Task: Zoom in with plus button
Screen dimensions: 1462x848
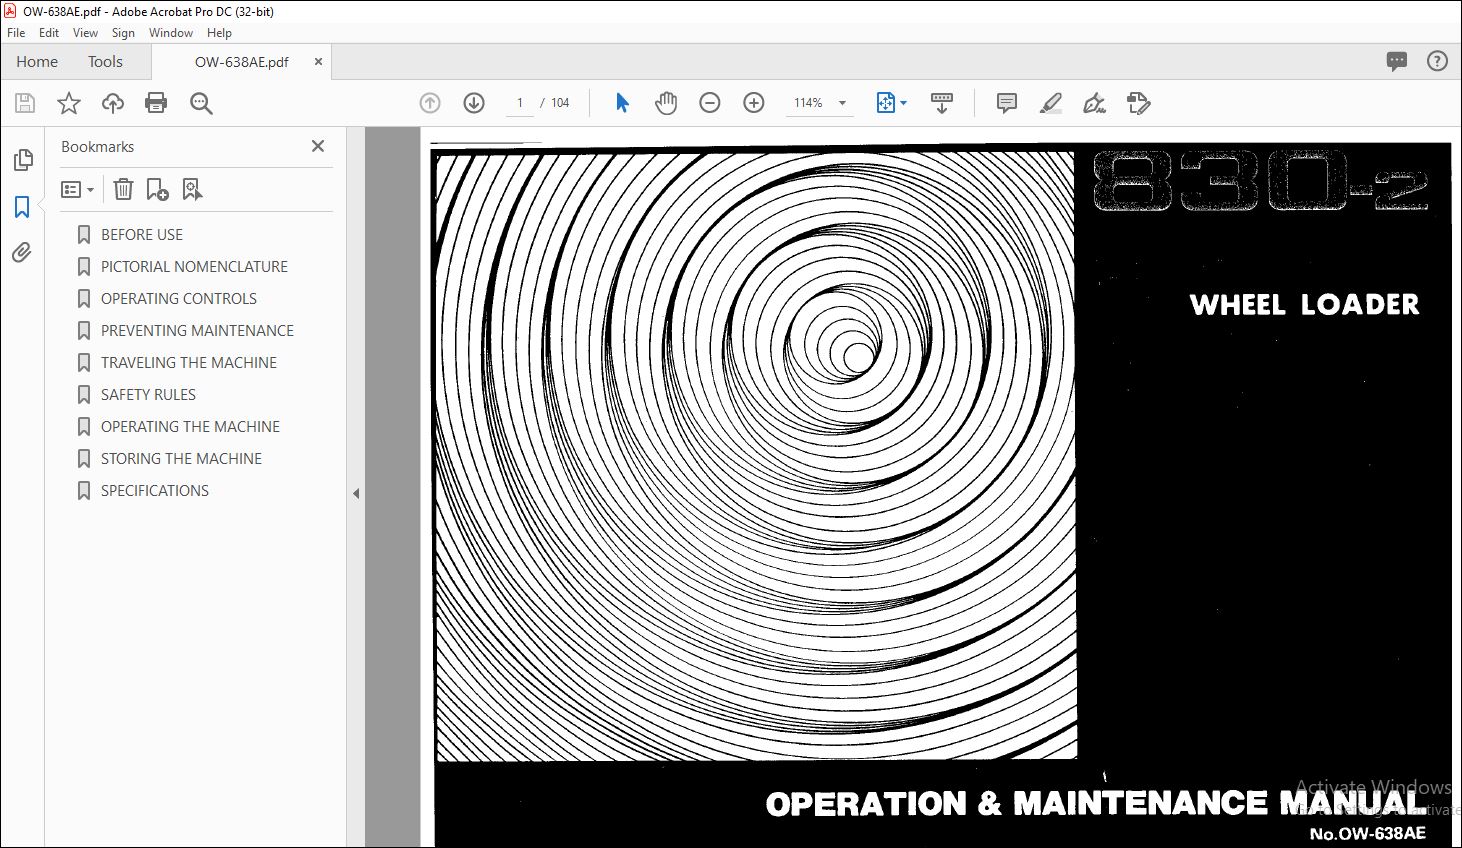Action: tap(754, 103)
